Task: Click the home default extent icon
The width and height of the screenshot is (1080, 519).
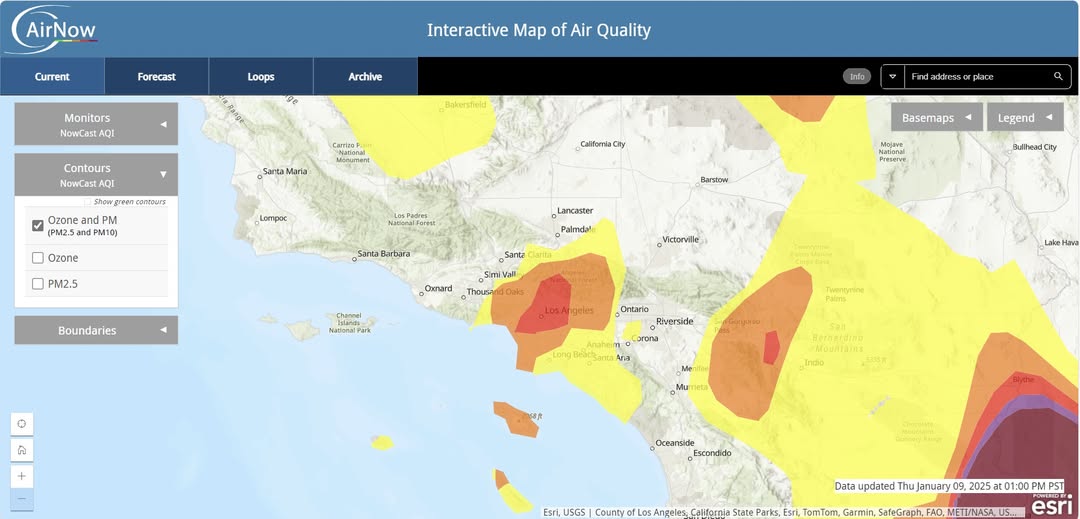Action: 22,450
